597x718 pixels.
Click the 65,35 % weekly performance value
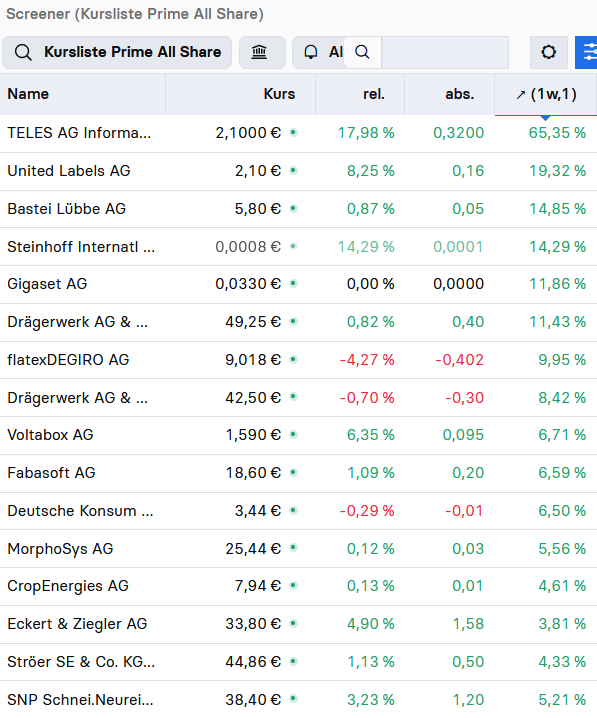pos(557,133)
